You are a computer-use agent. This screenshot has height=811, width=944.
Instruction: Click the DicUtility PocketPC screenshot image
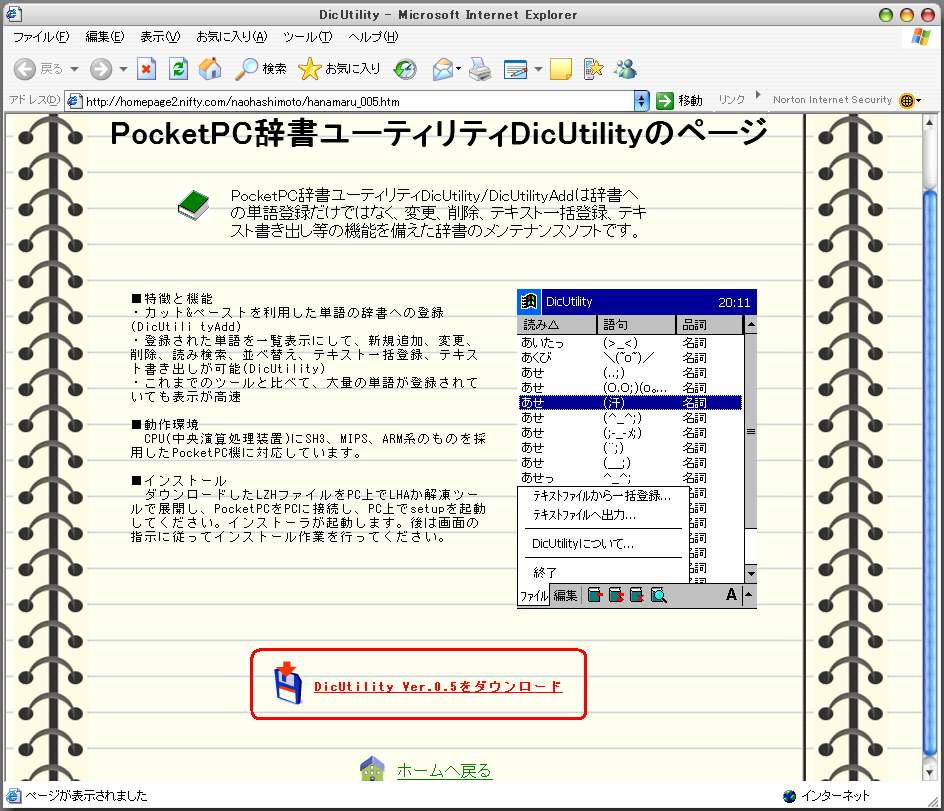(636, 449)
